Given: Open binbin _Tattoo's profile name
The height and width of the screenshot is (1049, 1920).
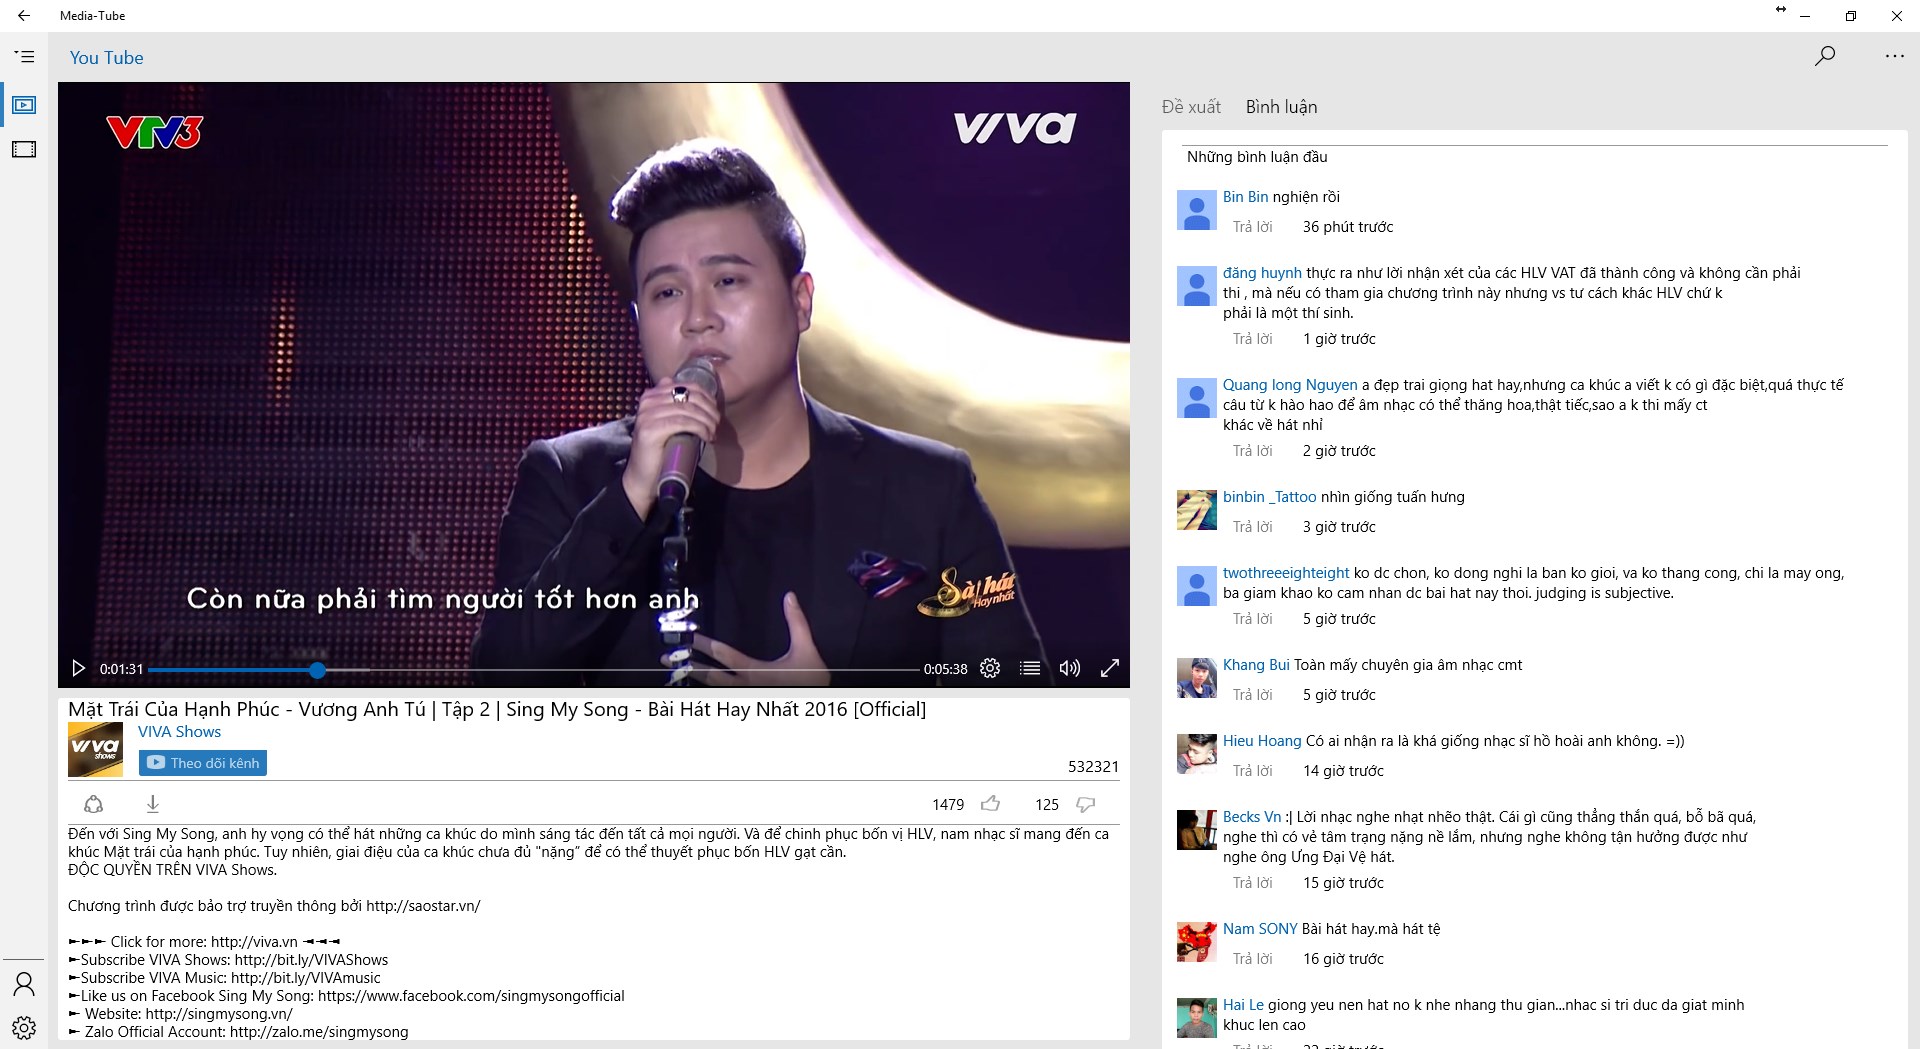Looking at the screenshot, I should [1270, 497].
